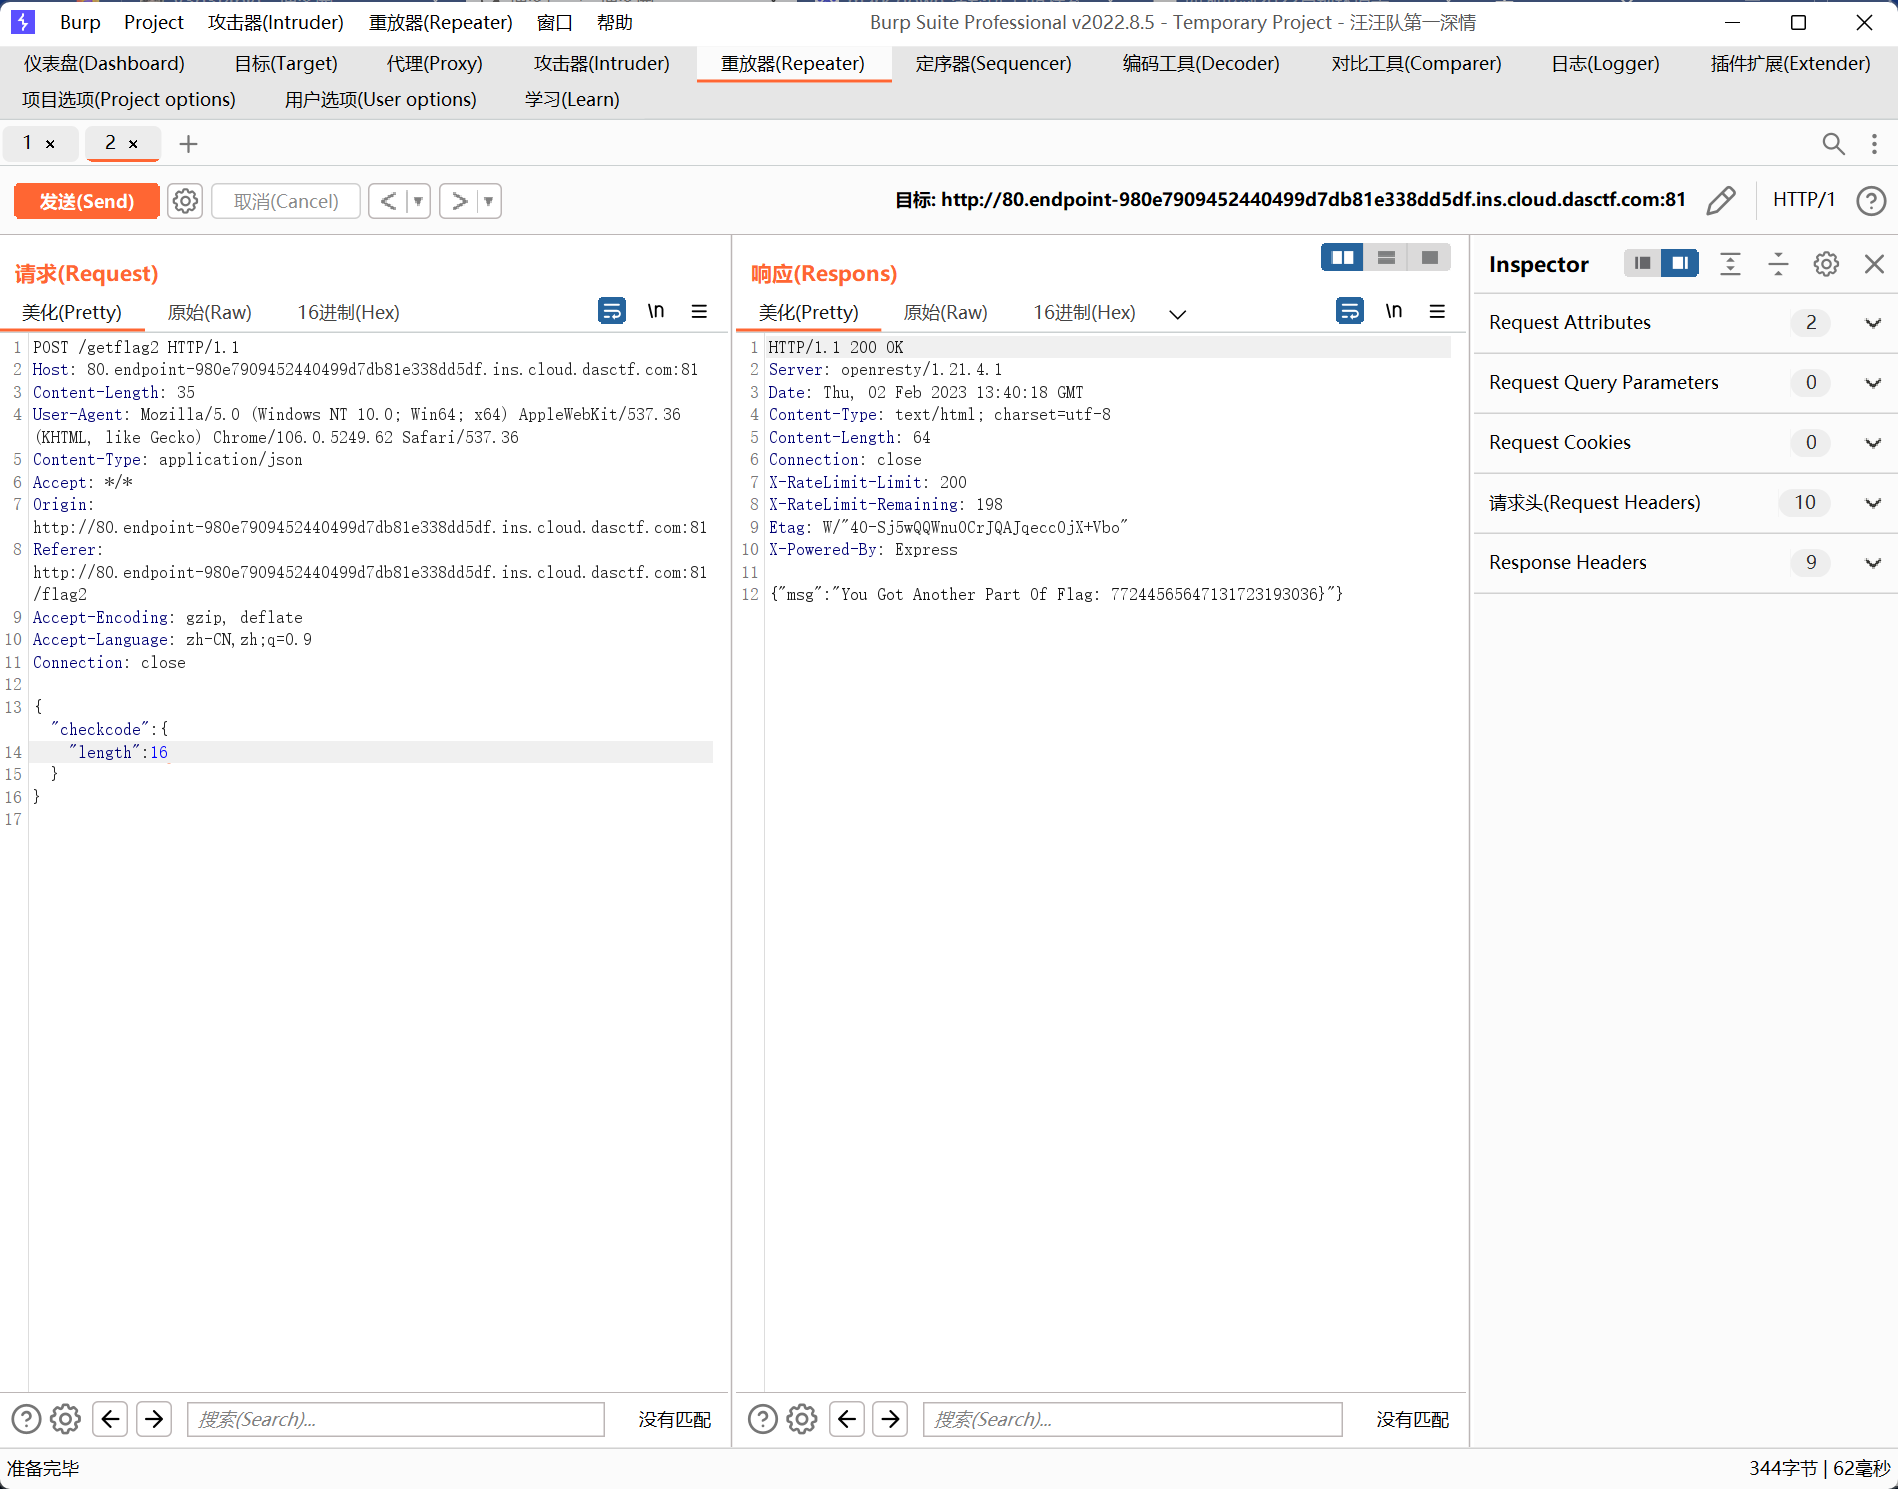Open history back dropdown arrow
Screen dimensions: 1898x1489
coord(418,201)
